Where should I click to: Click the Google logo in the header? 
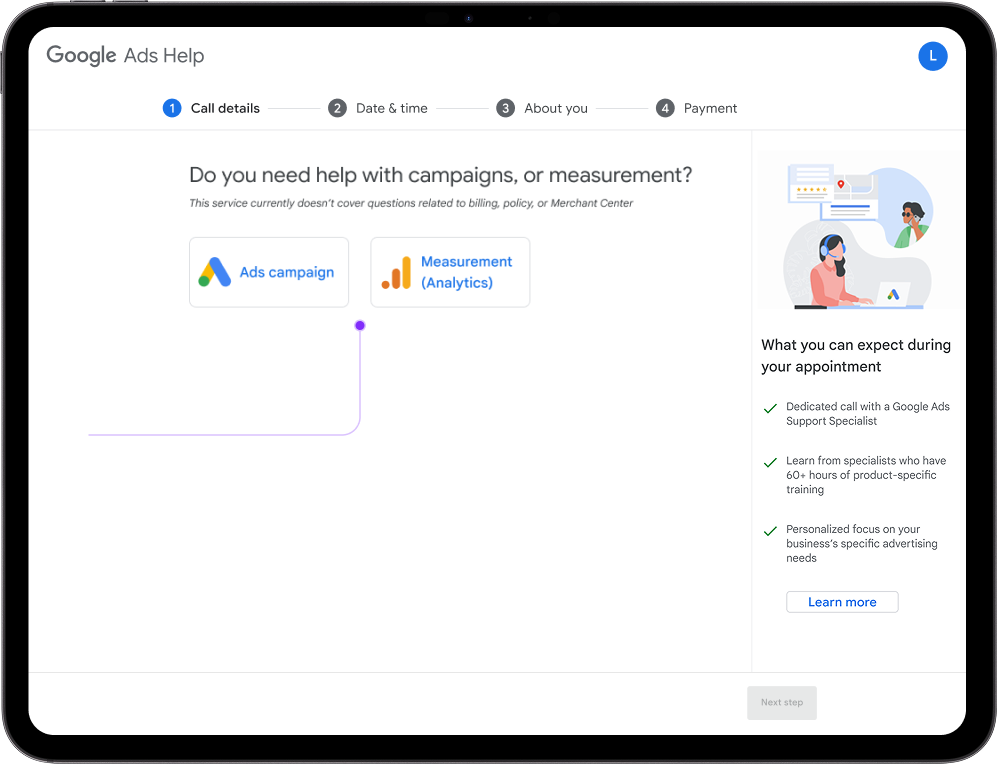[x=81, y=55]
